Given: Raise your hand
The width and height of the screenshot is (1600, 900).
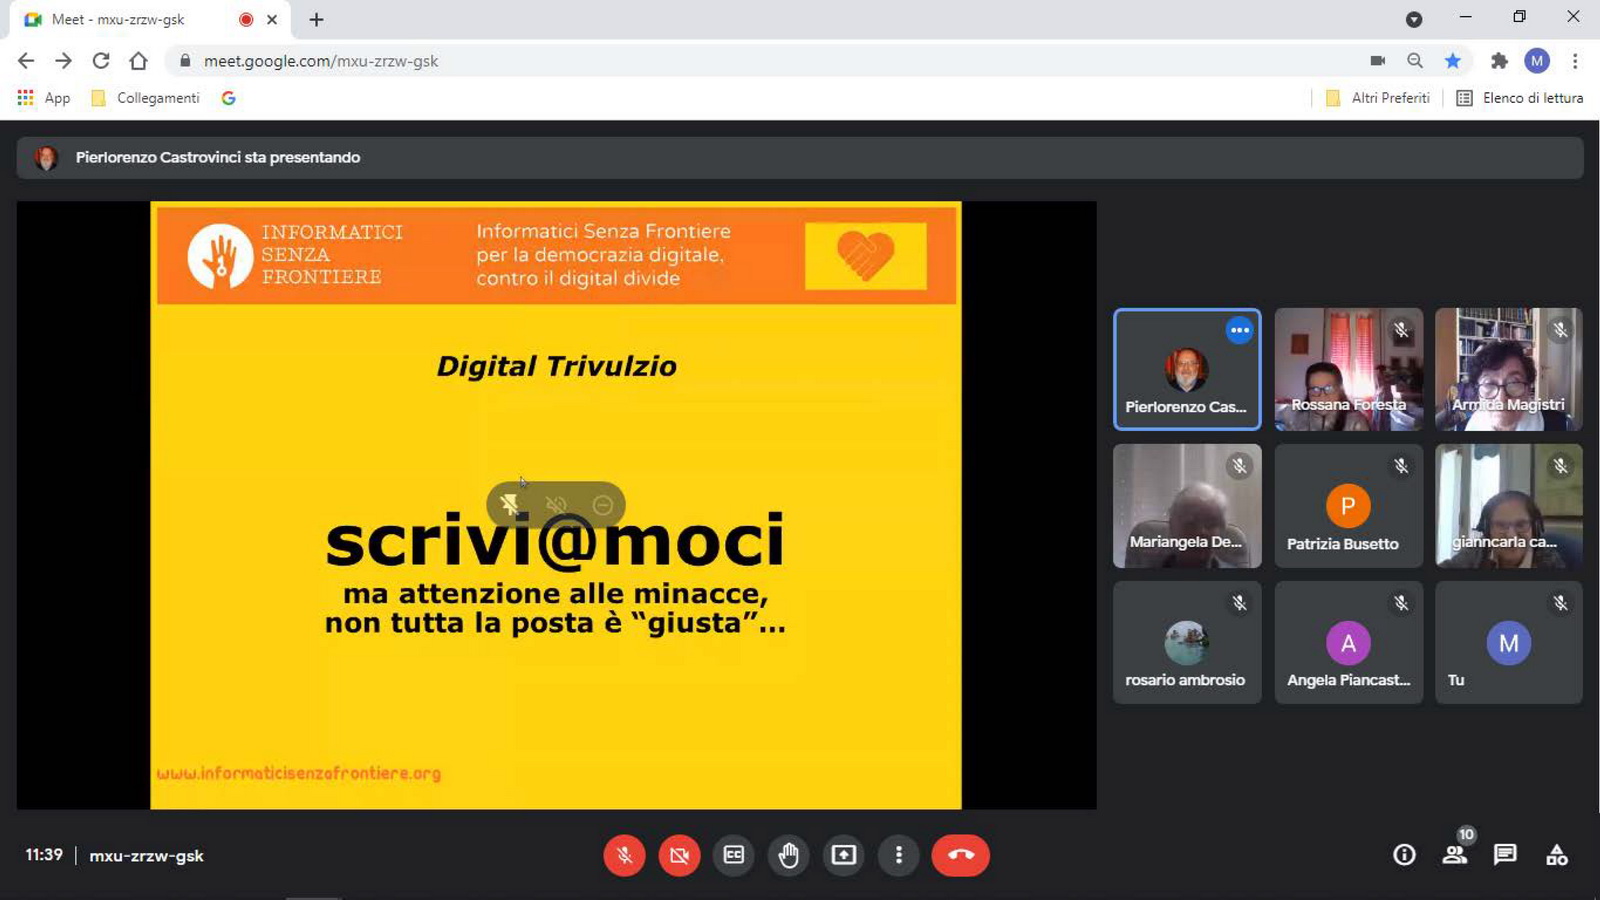Looking at the screenshot, I should (789, 855).
